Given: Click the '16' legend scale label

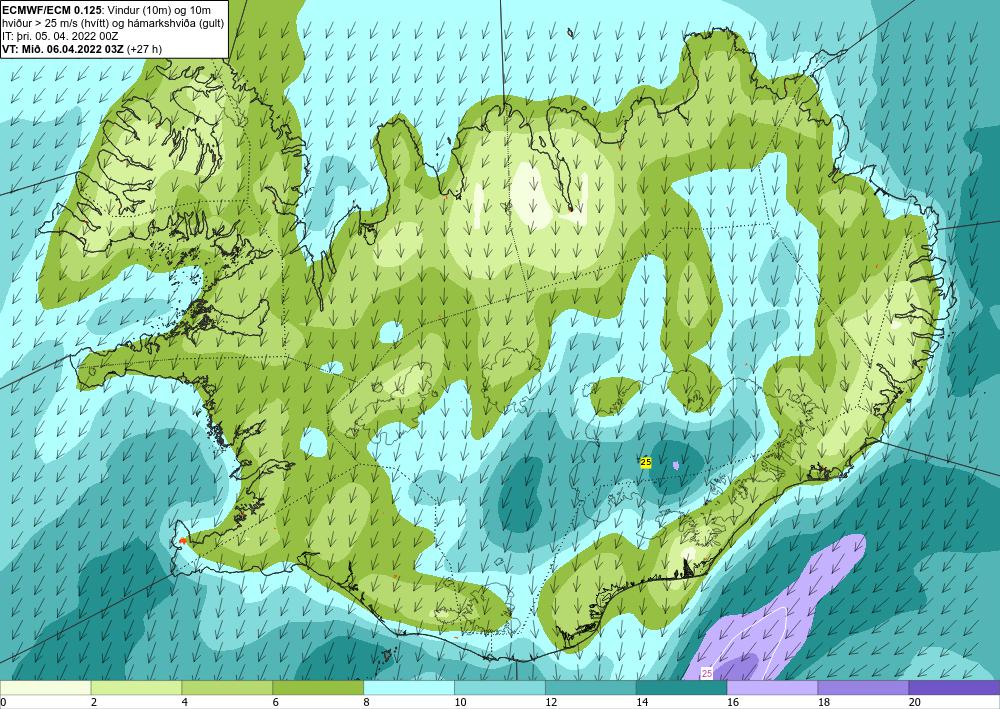Looking at the screenshot, I should pos(733,702).
